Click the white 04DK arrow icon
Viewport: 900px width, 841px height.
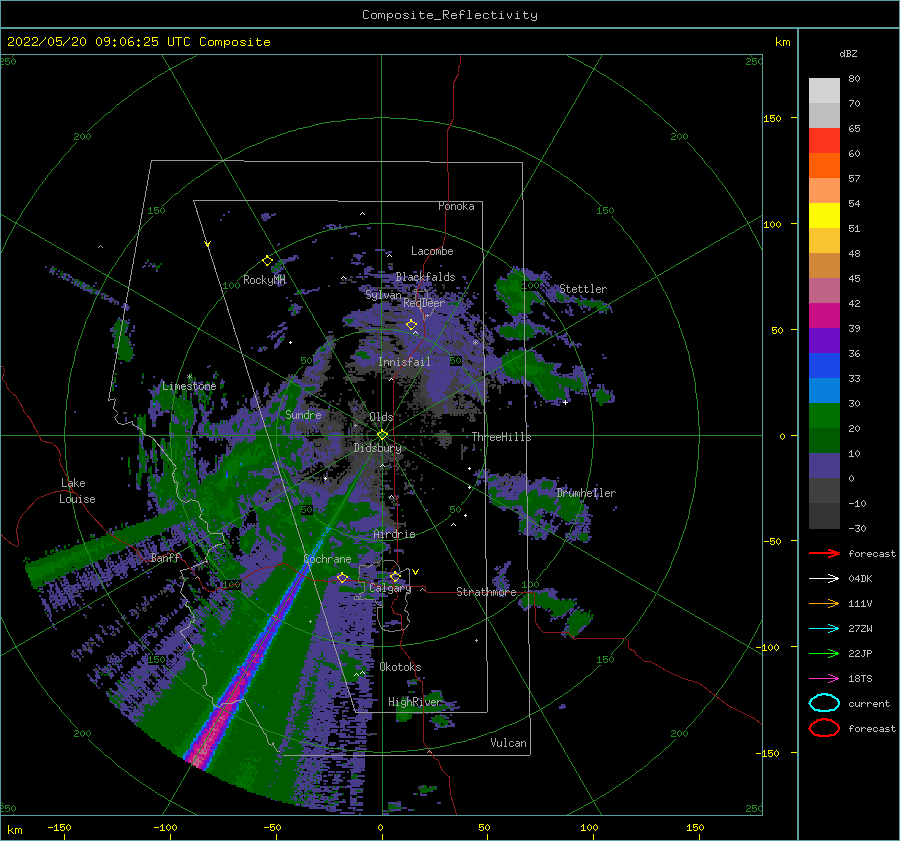tap(824, 579)
